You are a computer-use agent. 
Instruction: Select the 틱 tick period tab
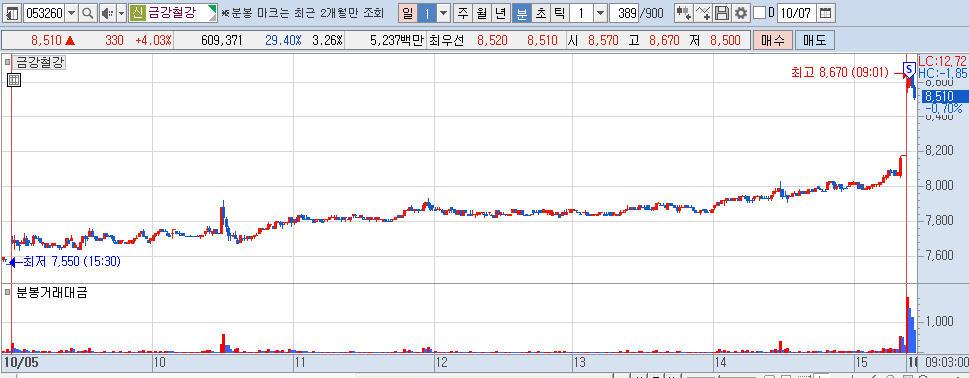point(559,12)
